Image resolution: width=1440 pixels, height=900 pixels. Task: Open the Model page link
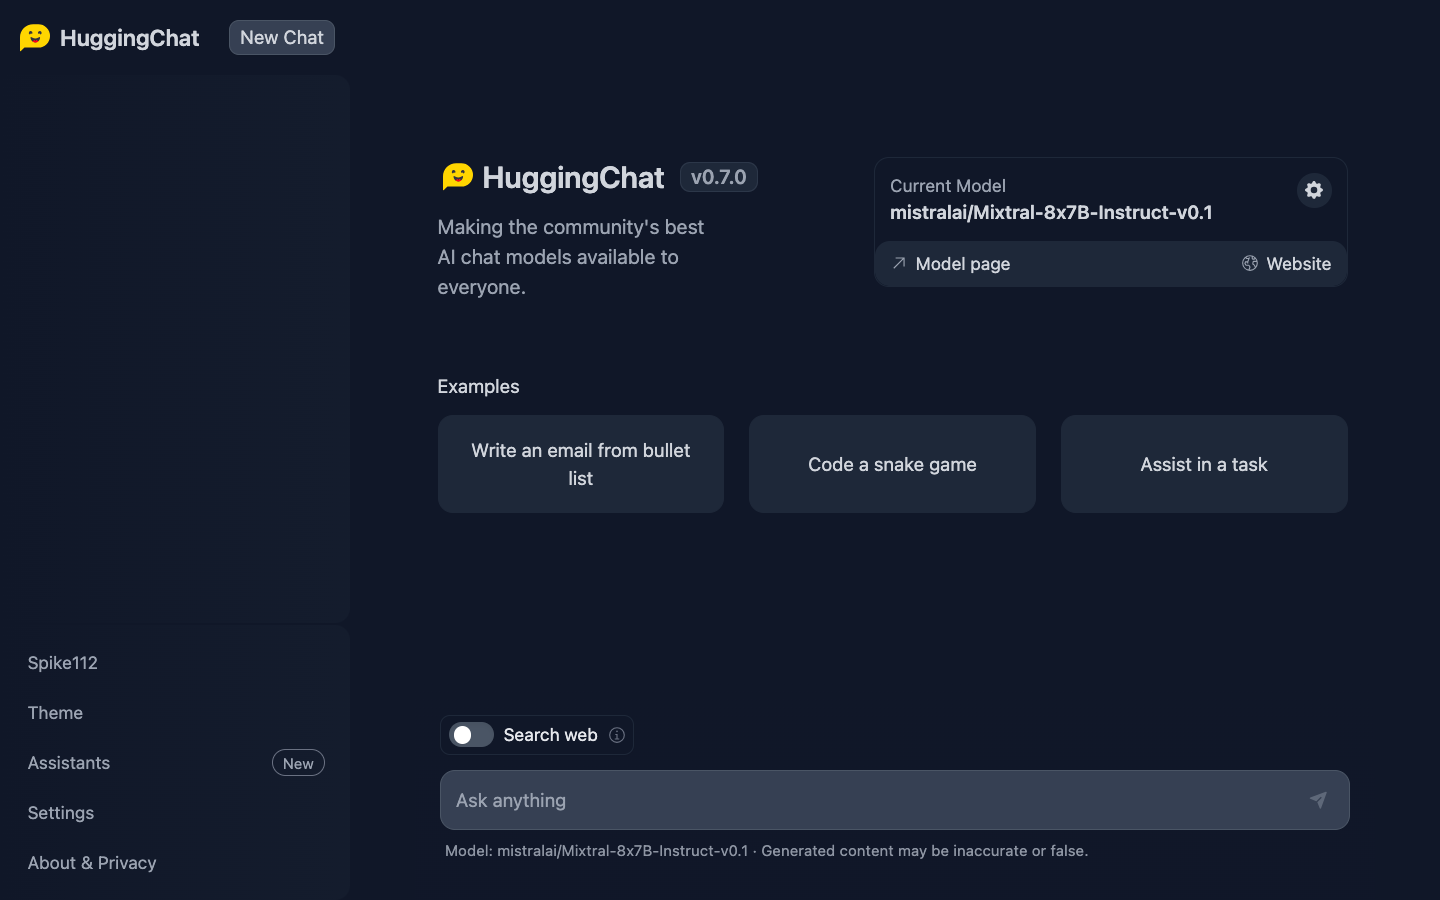tap(962, 263)
